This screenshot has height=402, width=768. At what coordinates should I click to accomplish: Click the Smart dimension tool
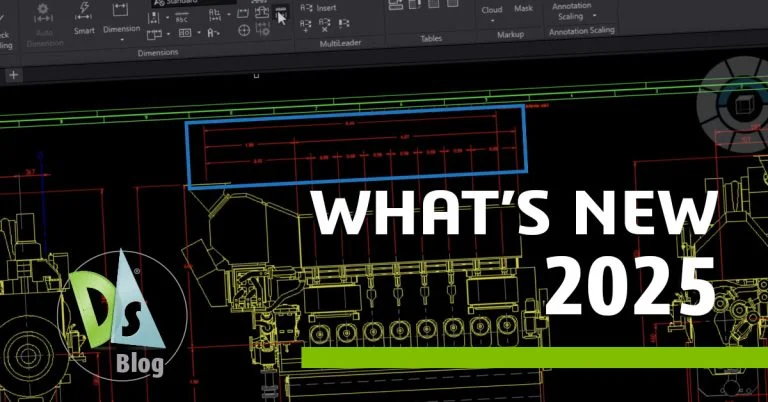(x=84, y=21)
